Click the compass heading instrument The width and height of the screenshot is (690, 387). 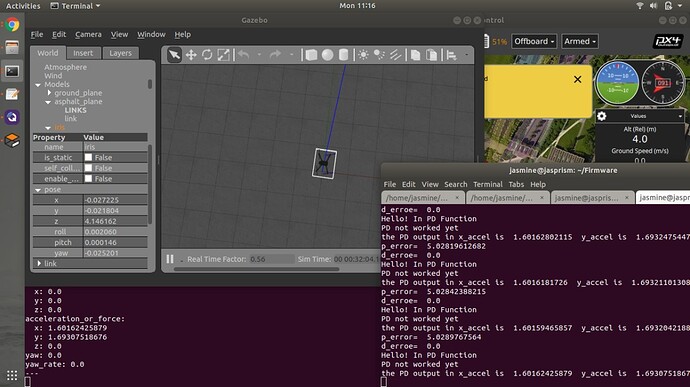click(x=663, y=83)
